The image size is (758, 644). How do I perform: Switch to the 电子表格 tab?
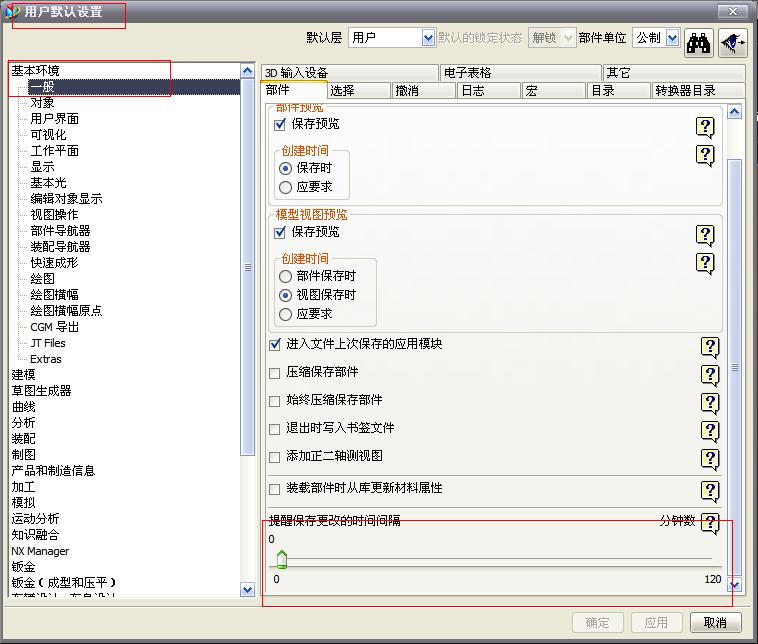click(520, 73)
